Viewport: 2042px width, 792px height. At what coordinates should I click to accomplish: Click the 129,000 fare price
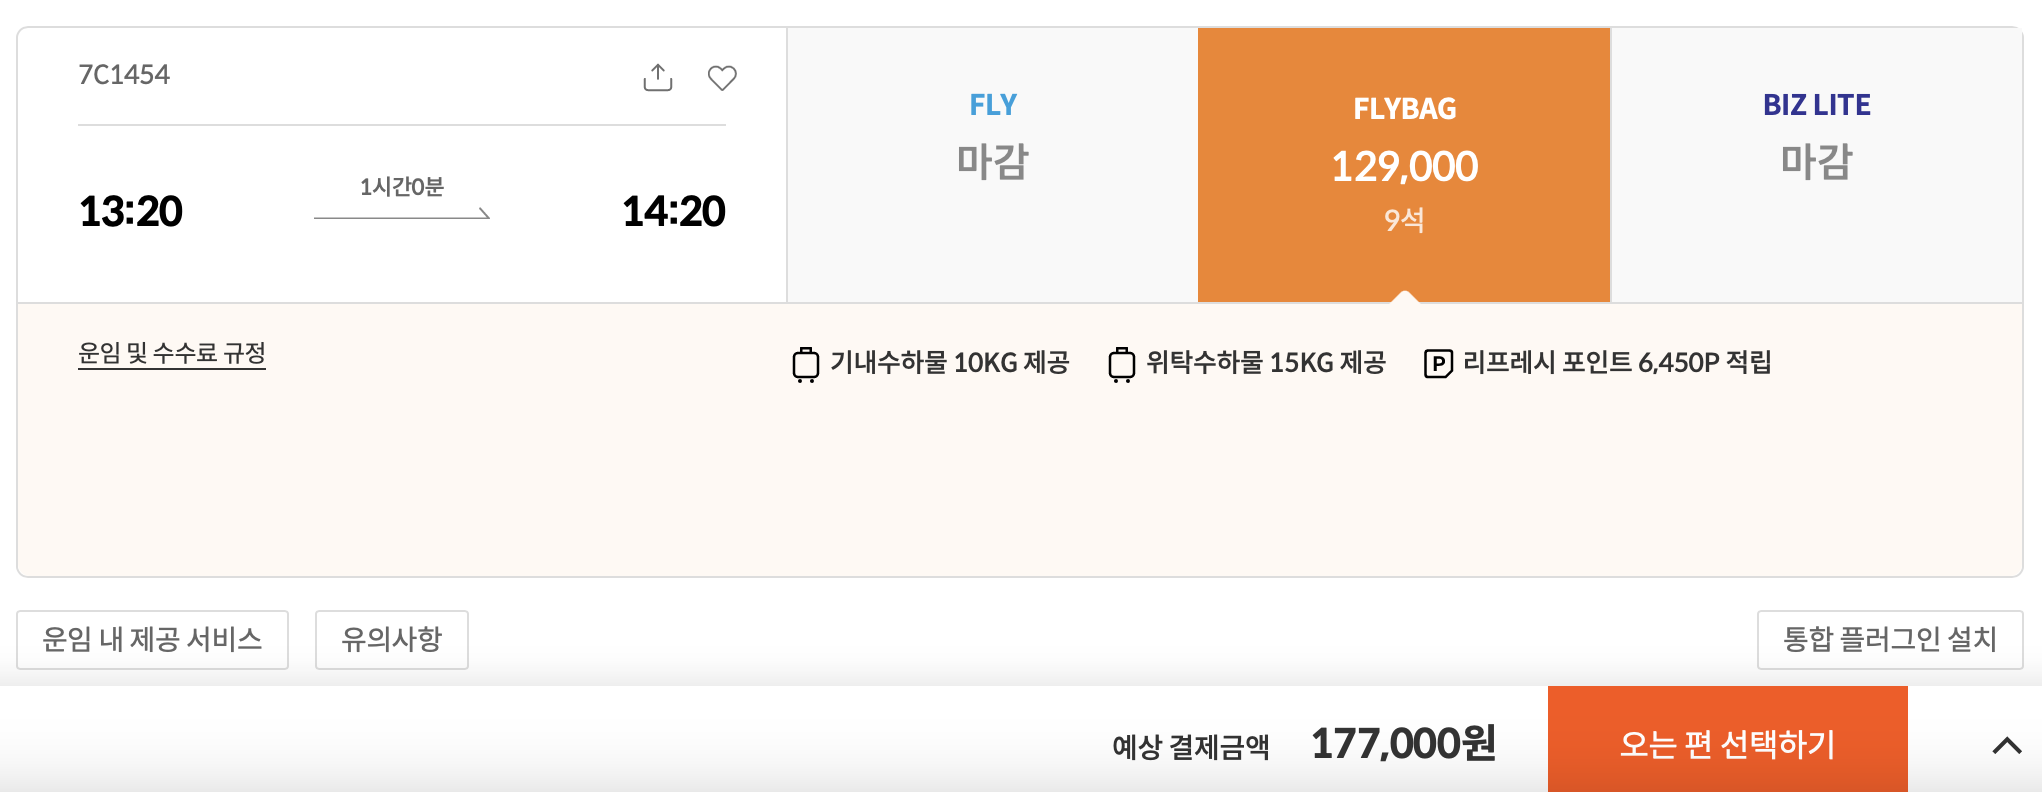pos(1406,167)
